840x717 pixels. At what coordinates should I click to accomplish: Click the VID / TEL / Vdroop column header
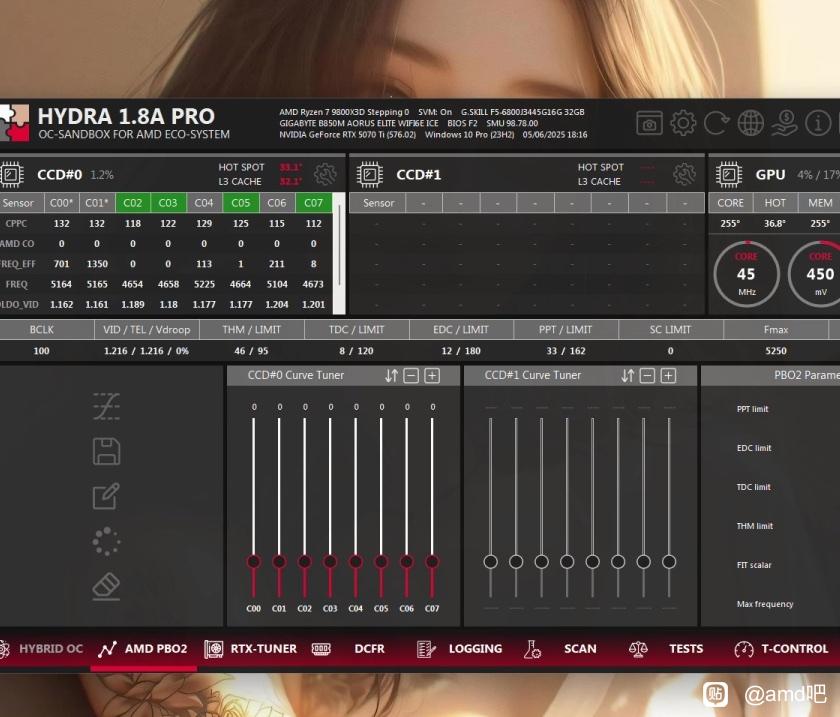click(x=146, y=330)
